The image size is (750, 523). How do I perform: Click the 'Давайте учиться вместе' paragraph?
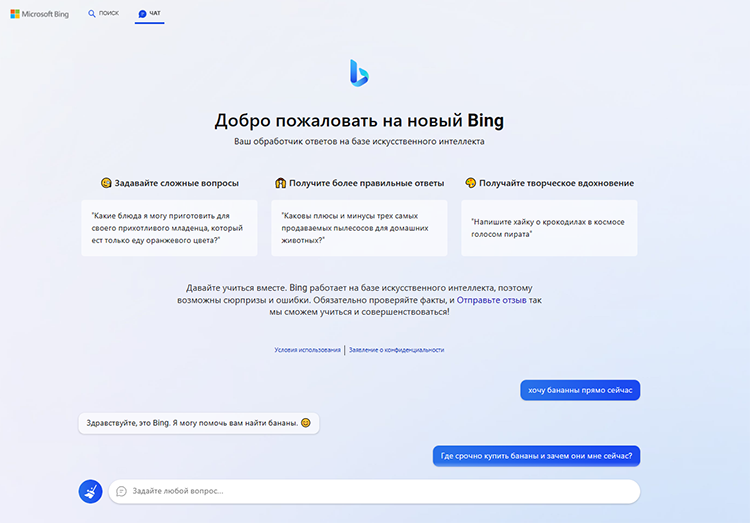(359, 300)
